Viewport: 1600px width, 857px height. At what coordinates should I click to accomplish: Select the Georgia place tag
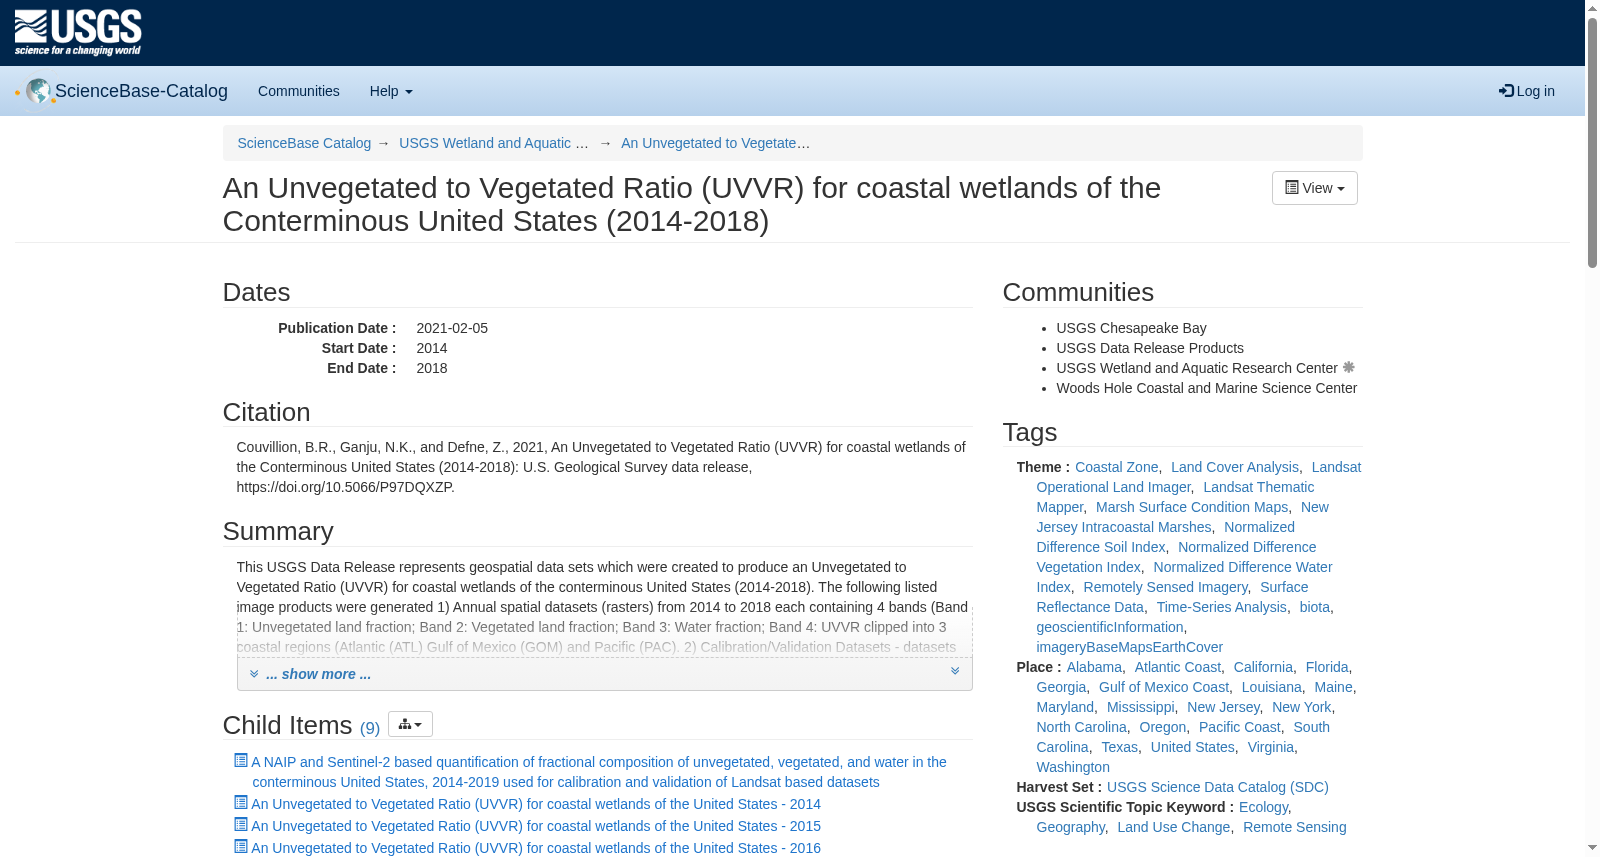(1061, 687)
